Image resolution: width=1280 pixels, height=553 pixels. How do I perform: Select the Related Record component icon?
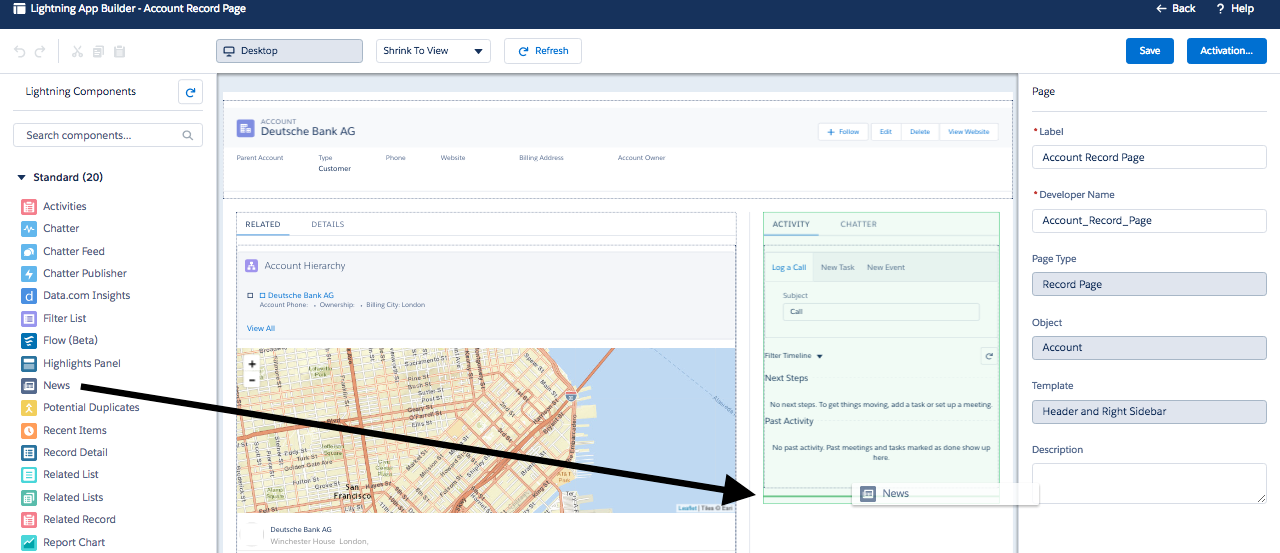(x=29, y=519)
